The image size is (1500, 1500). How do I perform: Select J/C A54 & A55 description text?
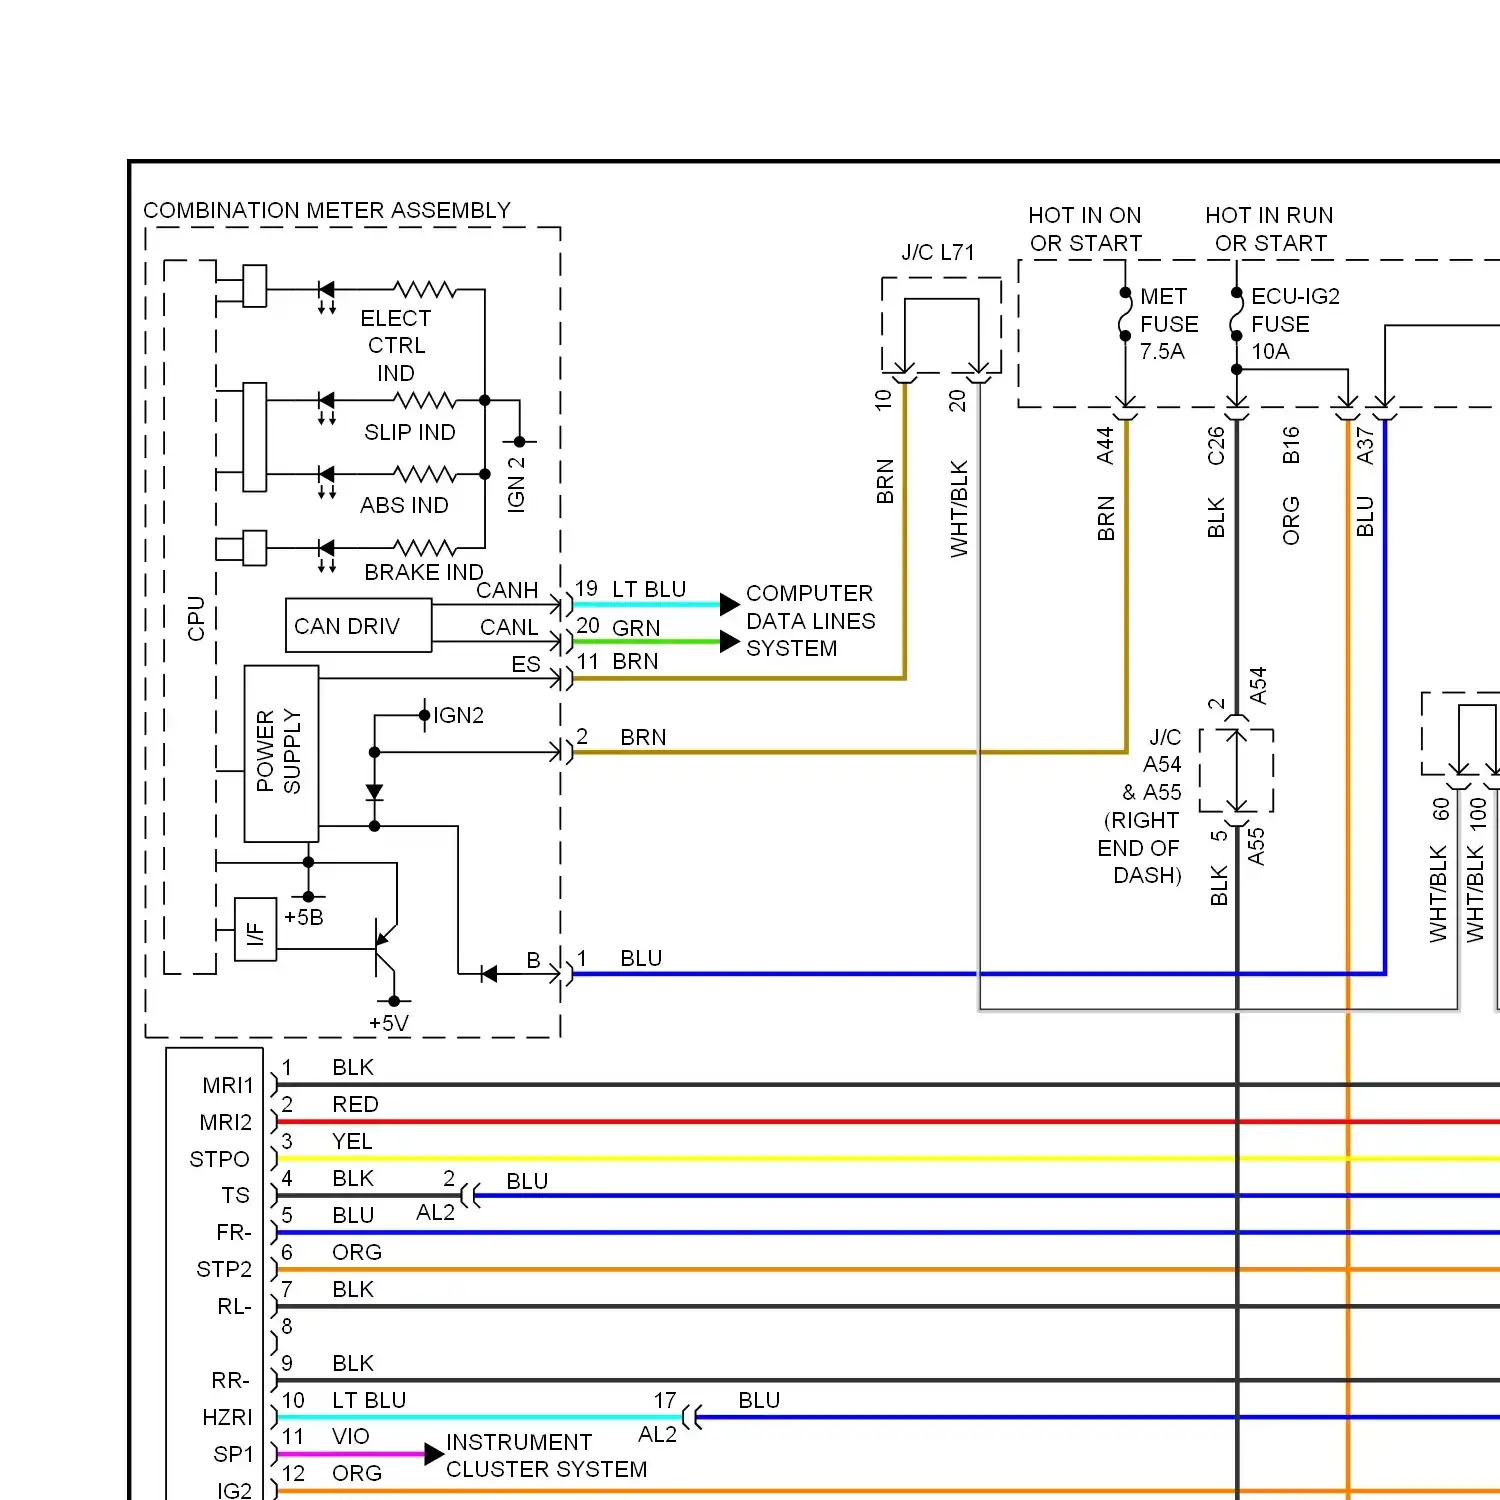coord(1141,806)
